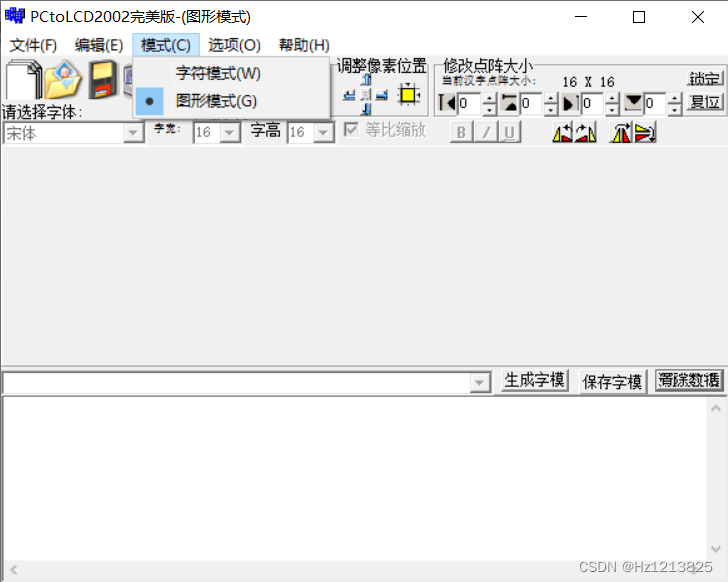This screenshot has height=582, width=728.
Task: Open the 选项(O) menu
Action: [234, 45]
